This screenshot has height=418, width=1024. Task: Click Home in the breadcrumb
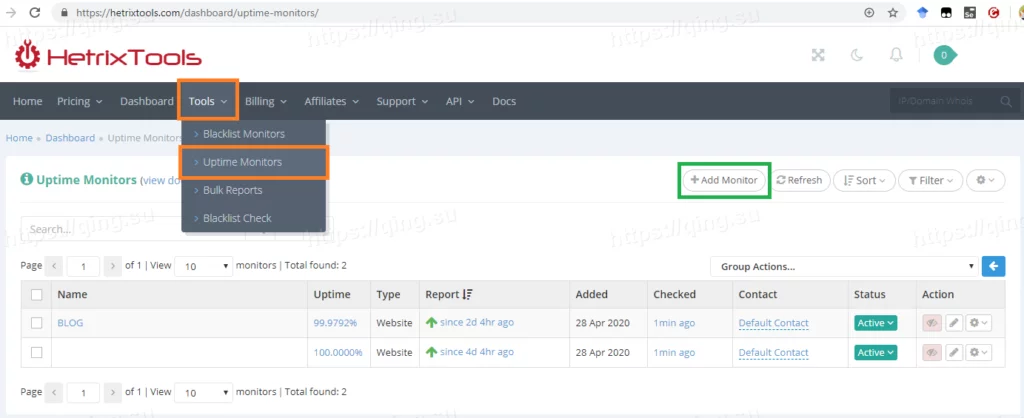19,138
